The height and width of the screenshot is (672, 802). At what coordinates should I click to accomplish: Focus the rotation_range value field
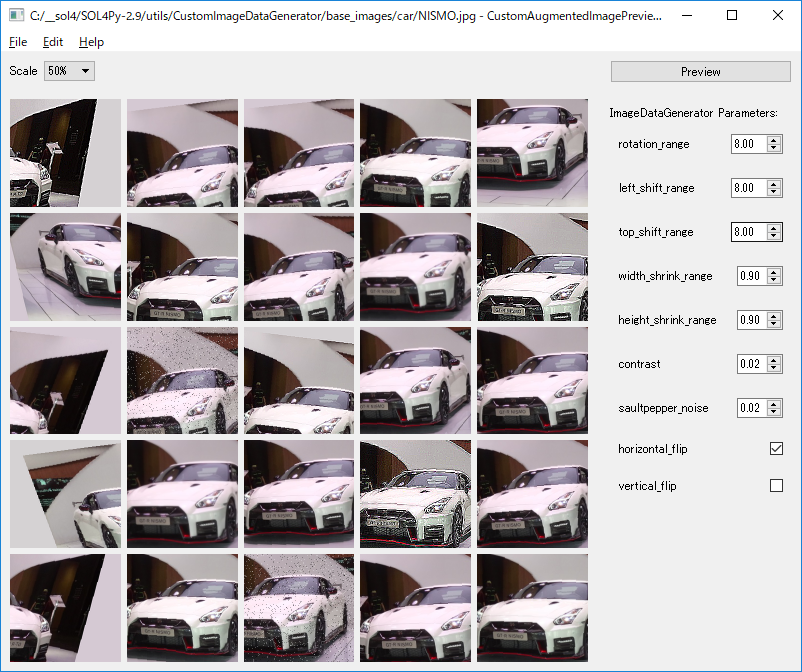click(x=749, y=144)
